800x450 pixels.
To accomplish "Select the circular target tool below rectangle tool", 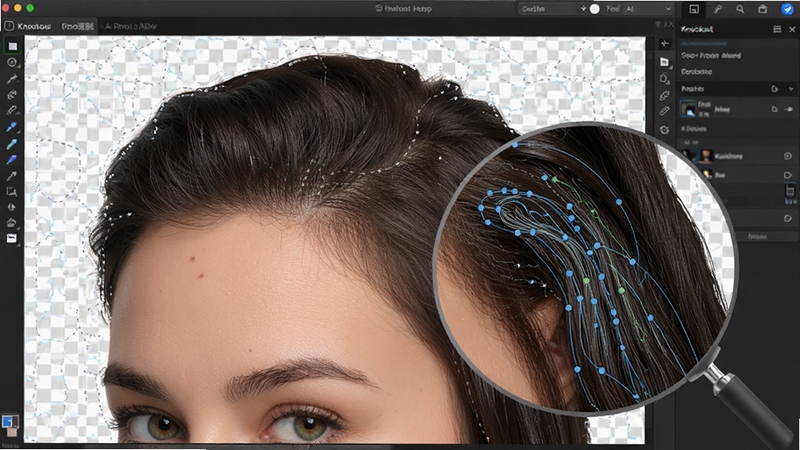I will (x=12, y=62).
